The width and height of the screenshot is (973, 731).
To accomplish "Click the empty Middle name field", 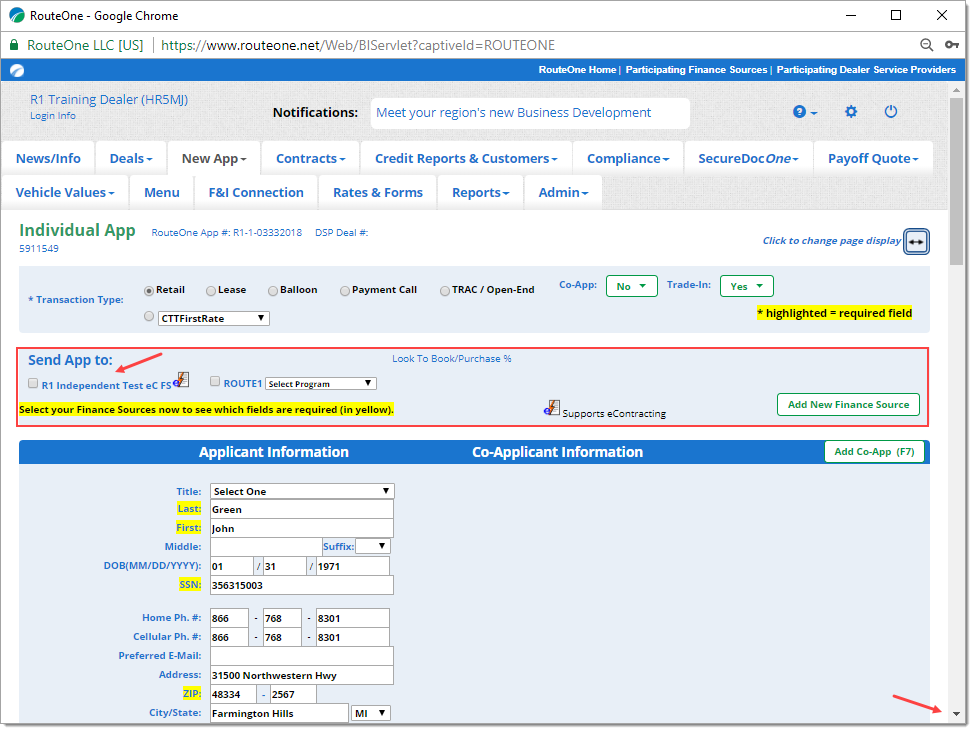I will tap(266, 547).
